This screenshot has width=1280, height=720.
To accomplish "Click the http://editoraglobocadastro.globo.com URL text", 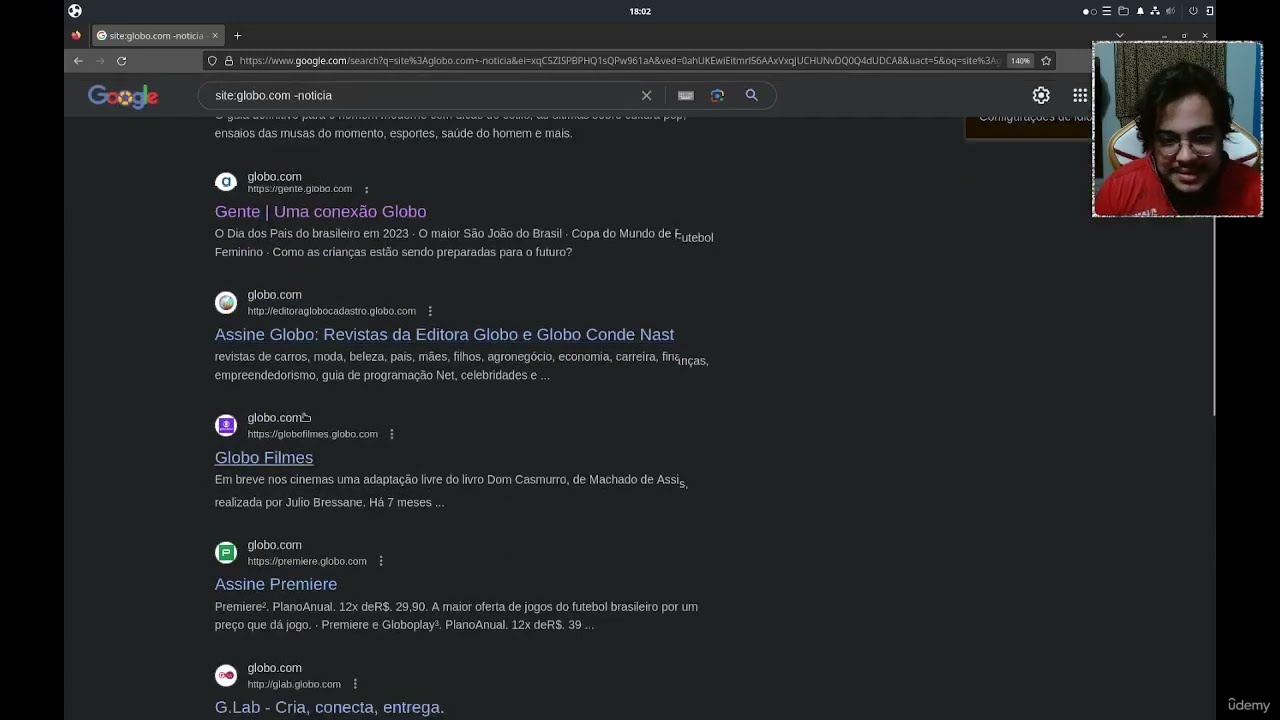I will pyautogui.click(x=332, y=311).
